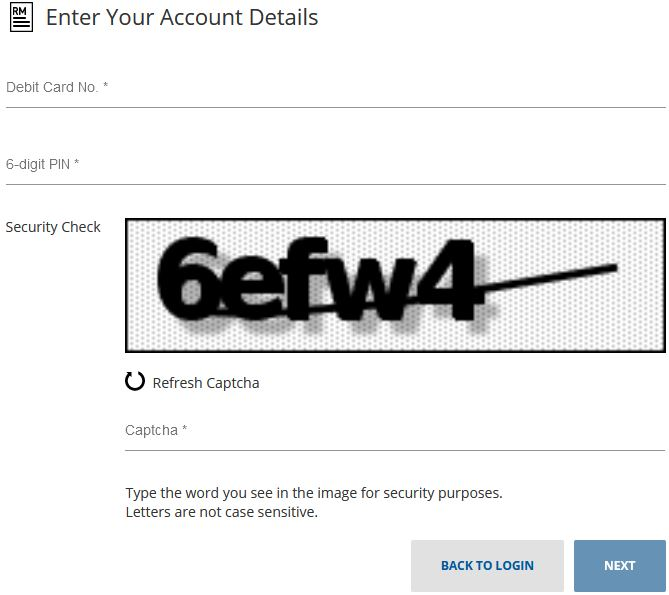Click the RM document icon in header
The width and height of the screenshot is (669, 595).
pos(20,18)
